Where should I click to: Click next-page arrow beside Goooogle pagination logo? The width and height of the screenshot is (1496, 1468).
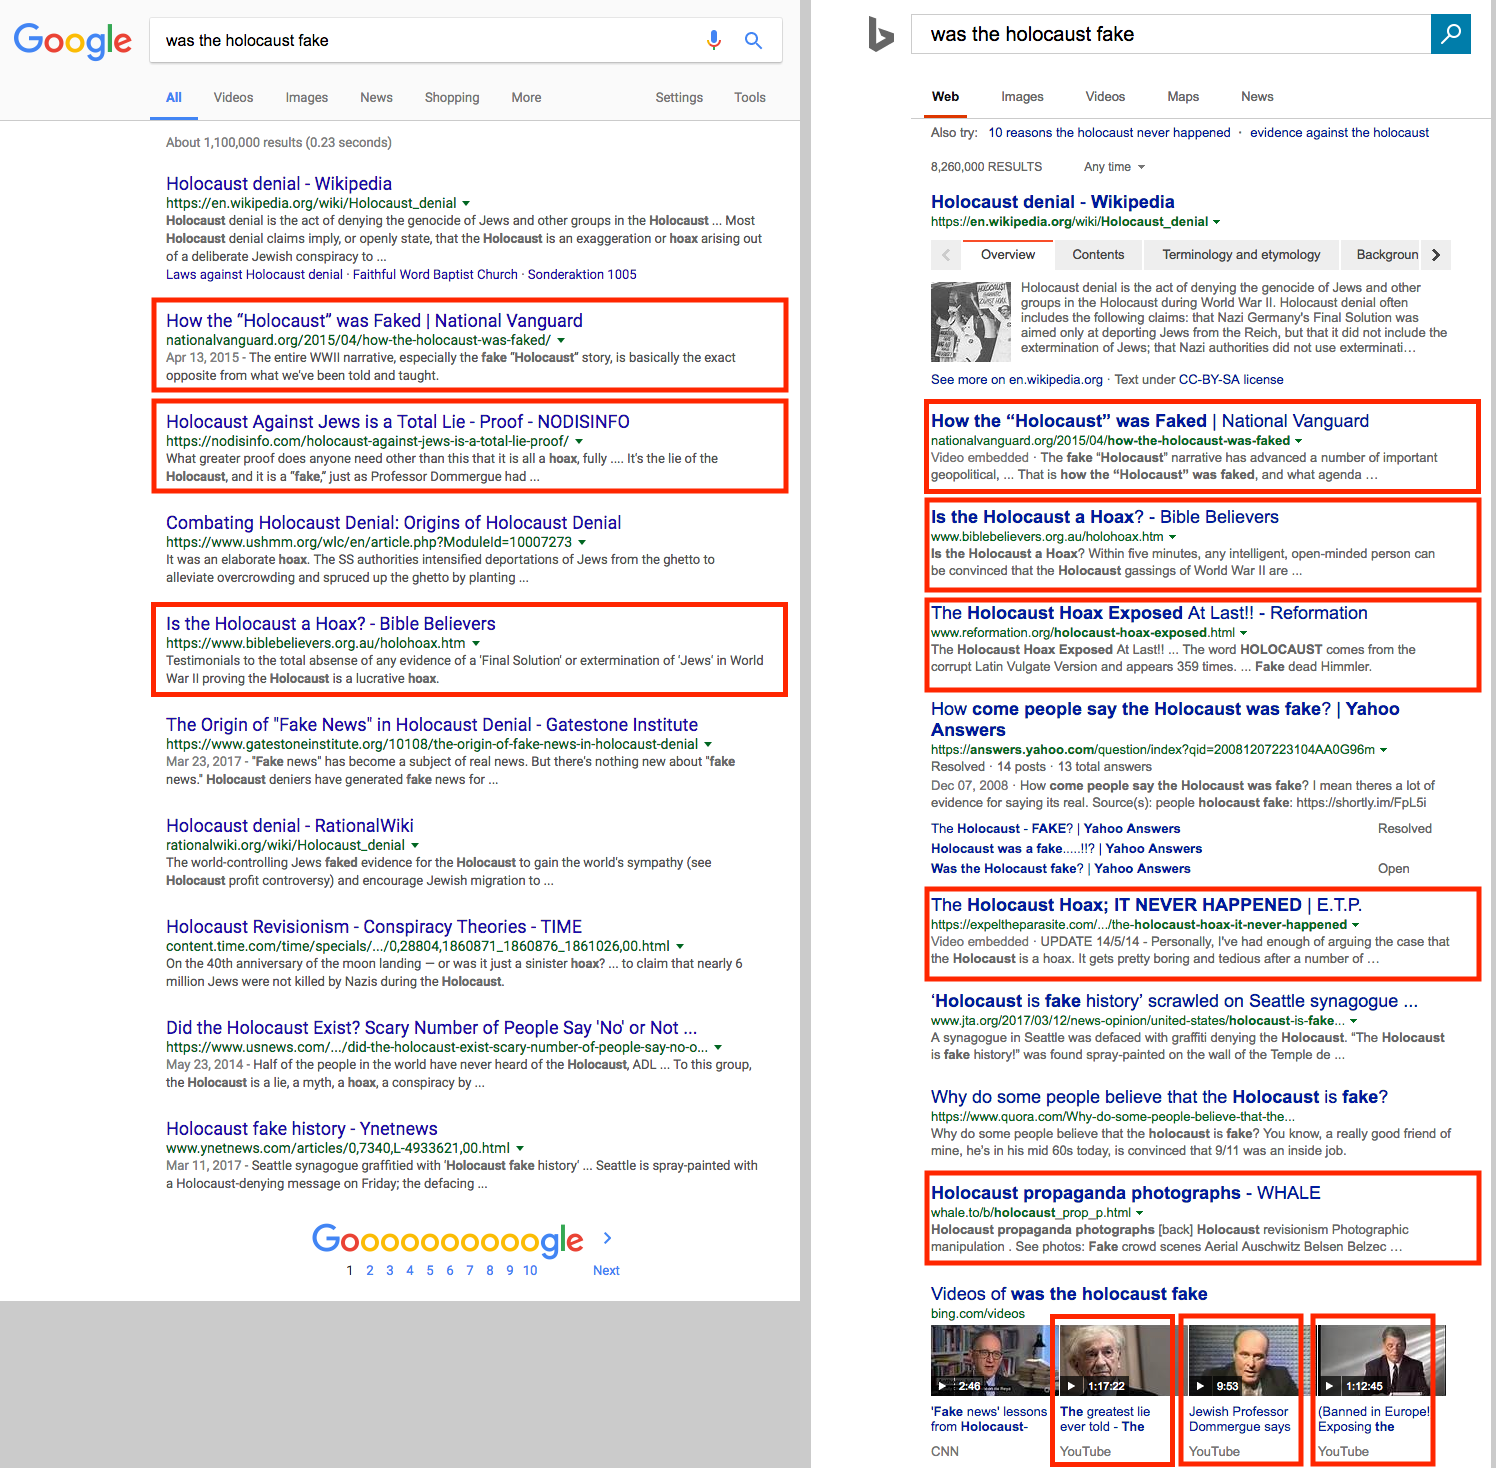[607, 1238]
